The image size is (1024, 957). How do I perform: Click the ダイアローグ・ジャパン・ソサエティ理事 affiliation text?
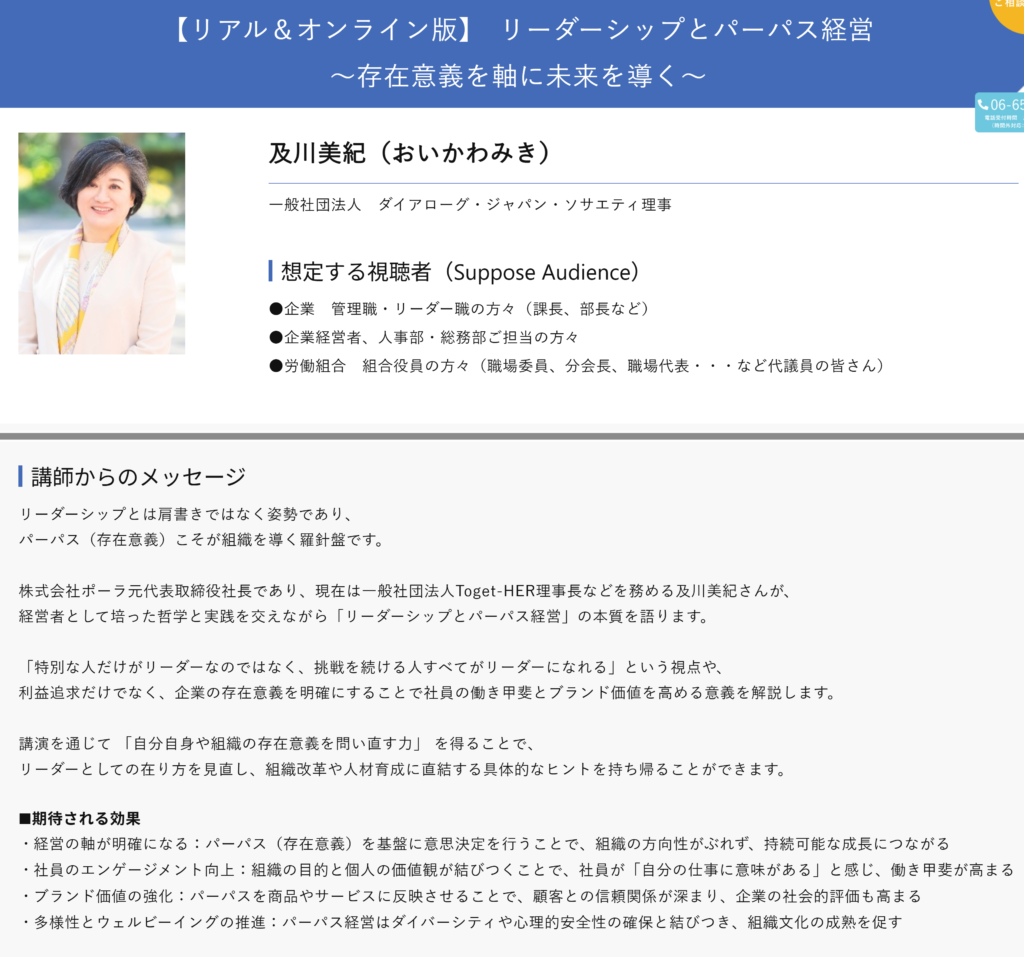click(x=470, y=204)
